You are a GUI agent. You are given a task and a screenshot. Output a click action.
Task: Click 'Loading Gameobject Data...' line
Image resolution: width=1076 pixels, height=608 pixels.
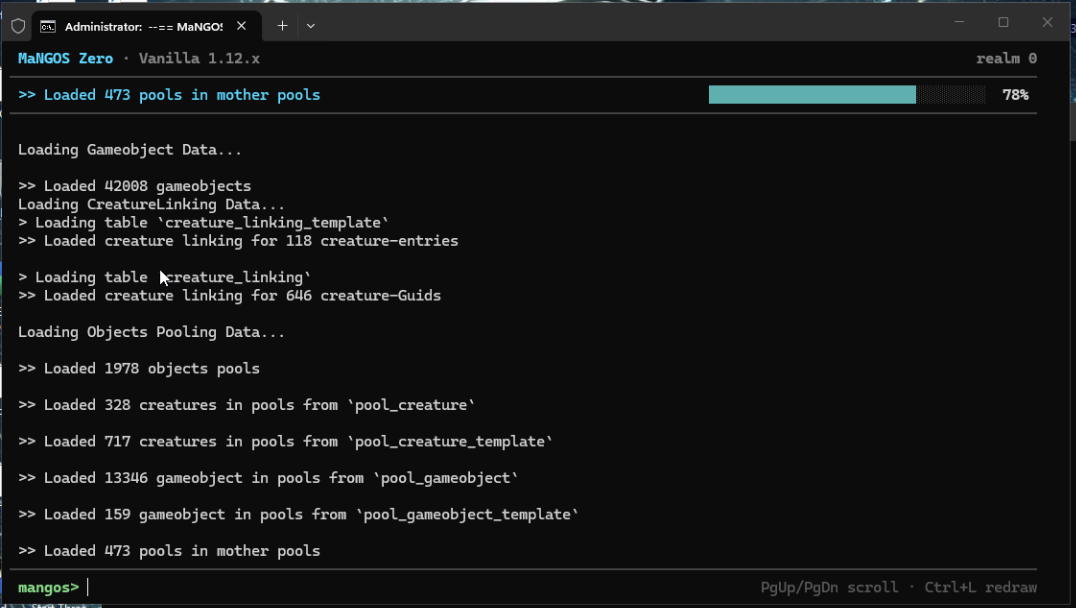(130, 150)
